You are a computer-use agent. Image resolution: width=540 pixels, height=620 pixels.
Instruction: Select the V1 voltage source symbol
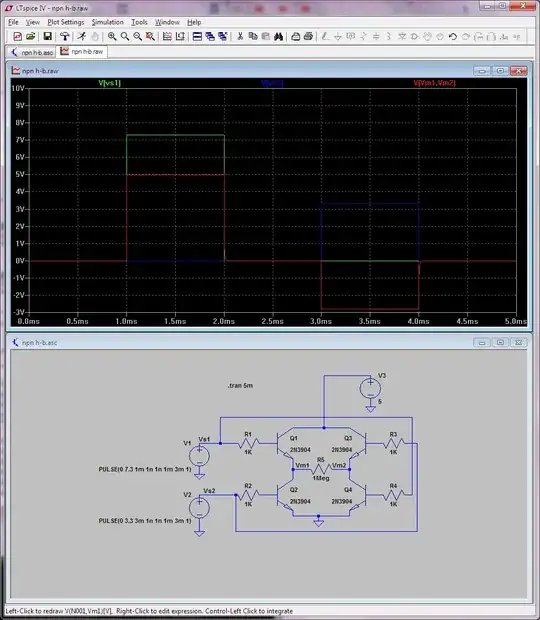(x=199, y=456)
